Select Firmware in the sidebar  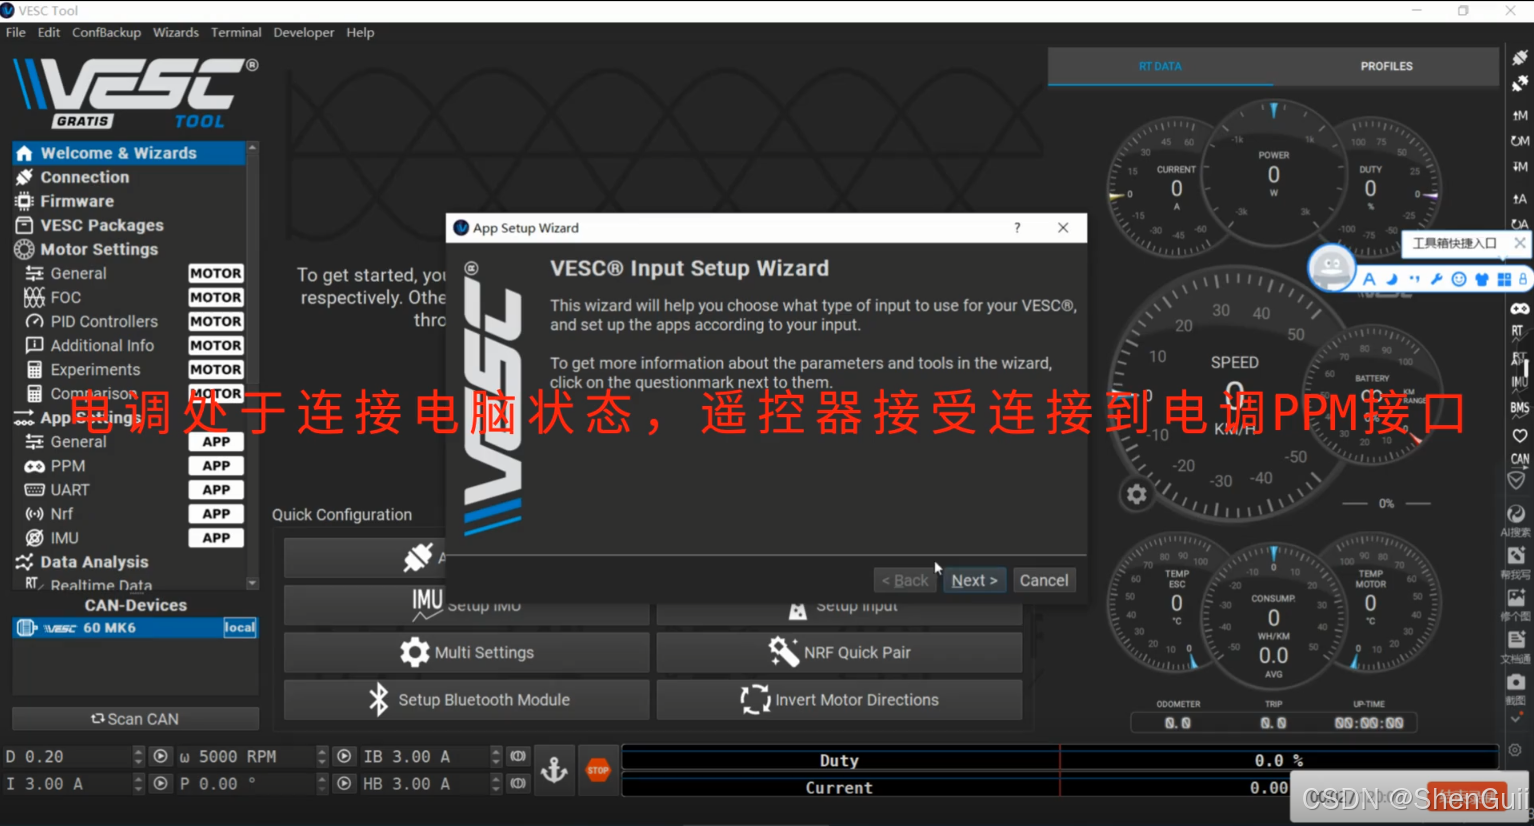pos(128,201)
